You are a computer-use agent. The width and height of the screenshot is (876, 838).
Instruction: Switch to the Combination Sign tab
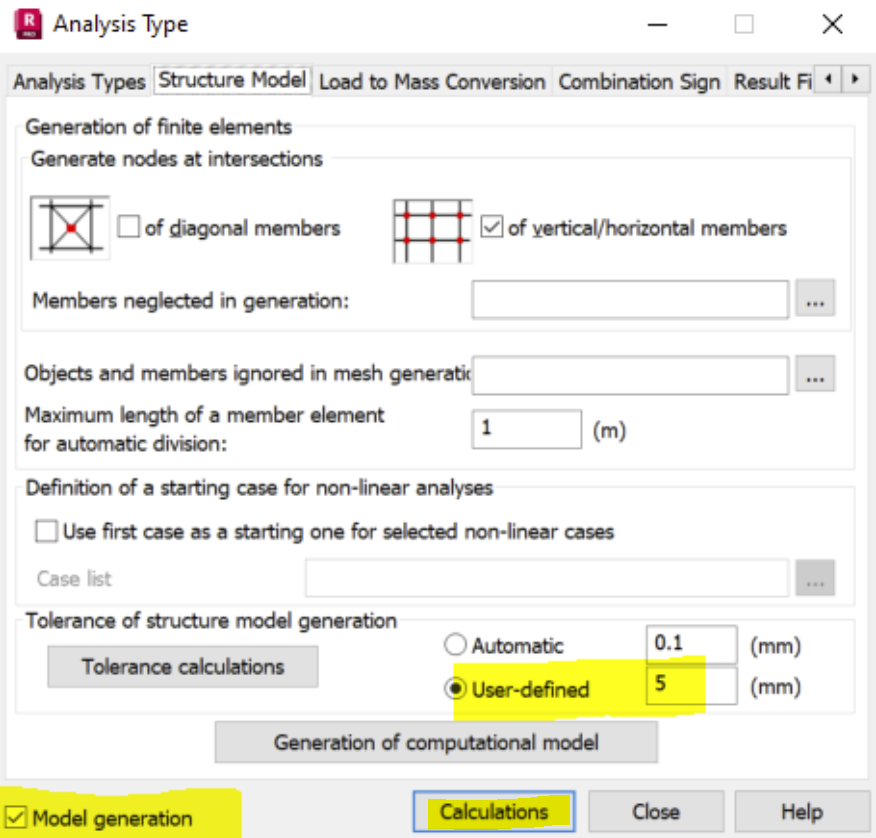[x=638, y=82]
